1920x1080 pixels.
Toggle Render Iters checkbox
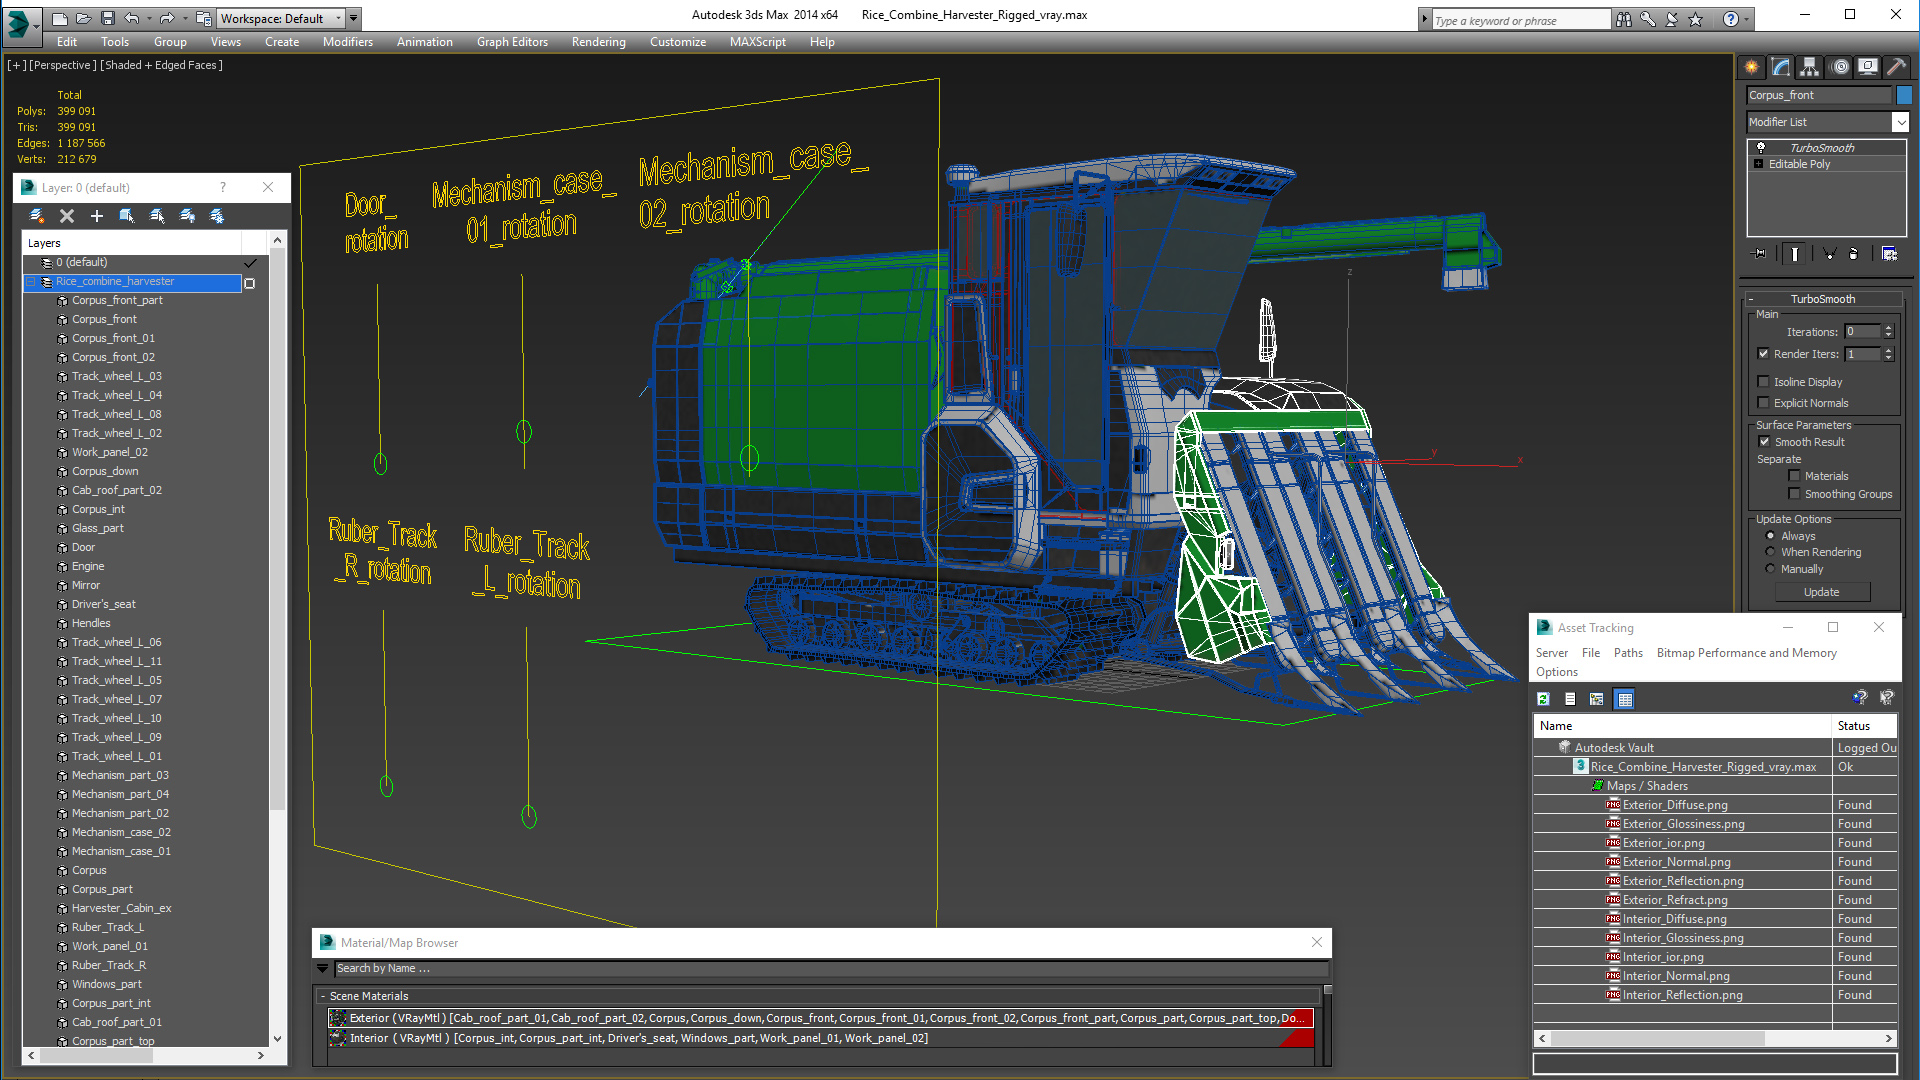coord(1764,353)
